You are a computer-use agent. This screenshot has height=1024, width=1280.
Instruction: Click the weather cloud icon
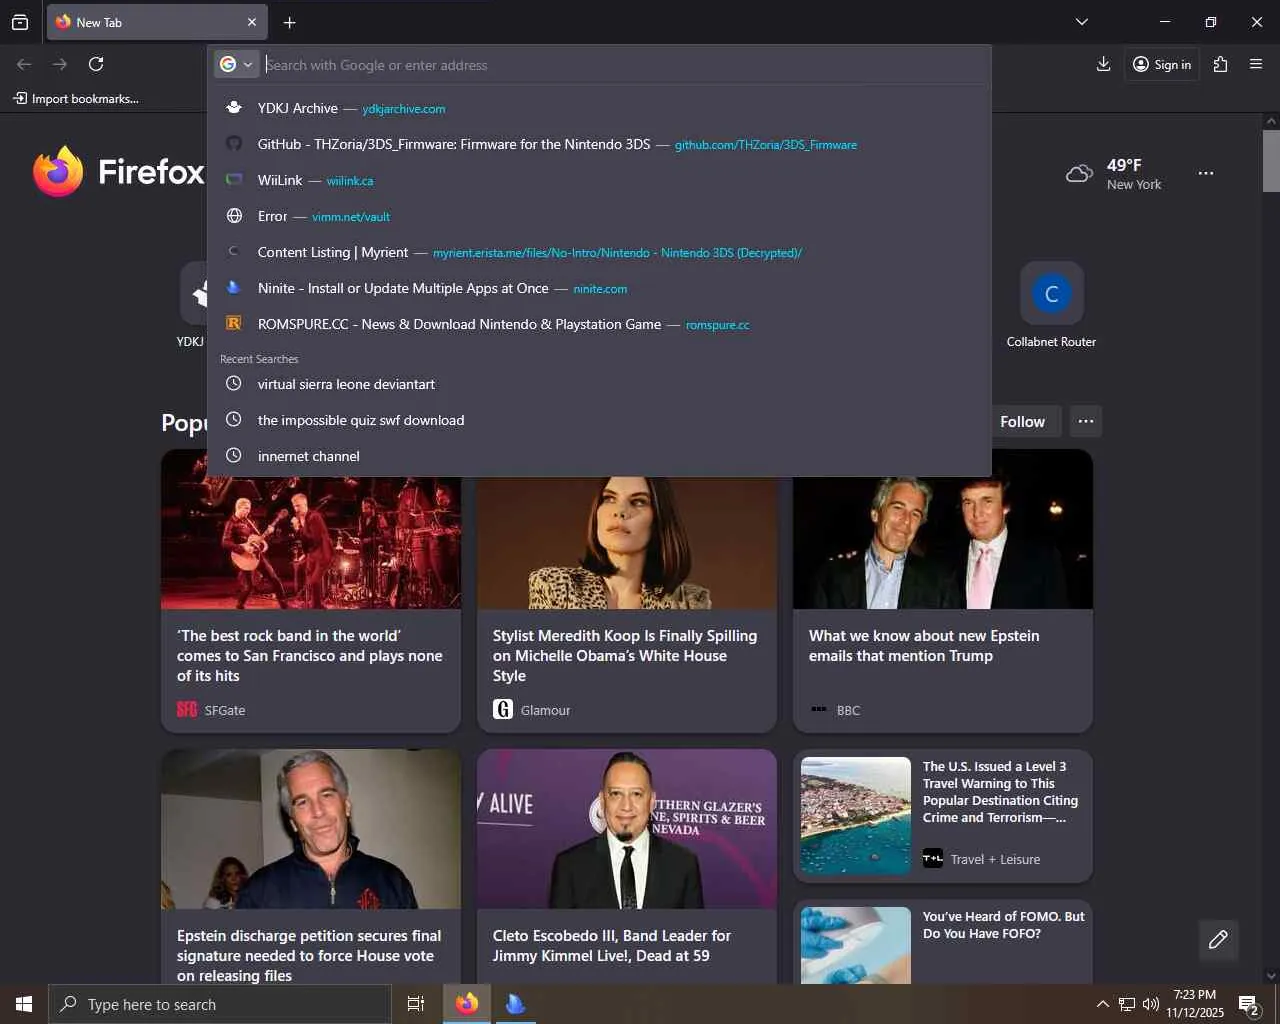(x=1079, y=173)
